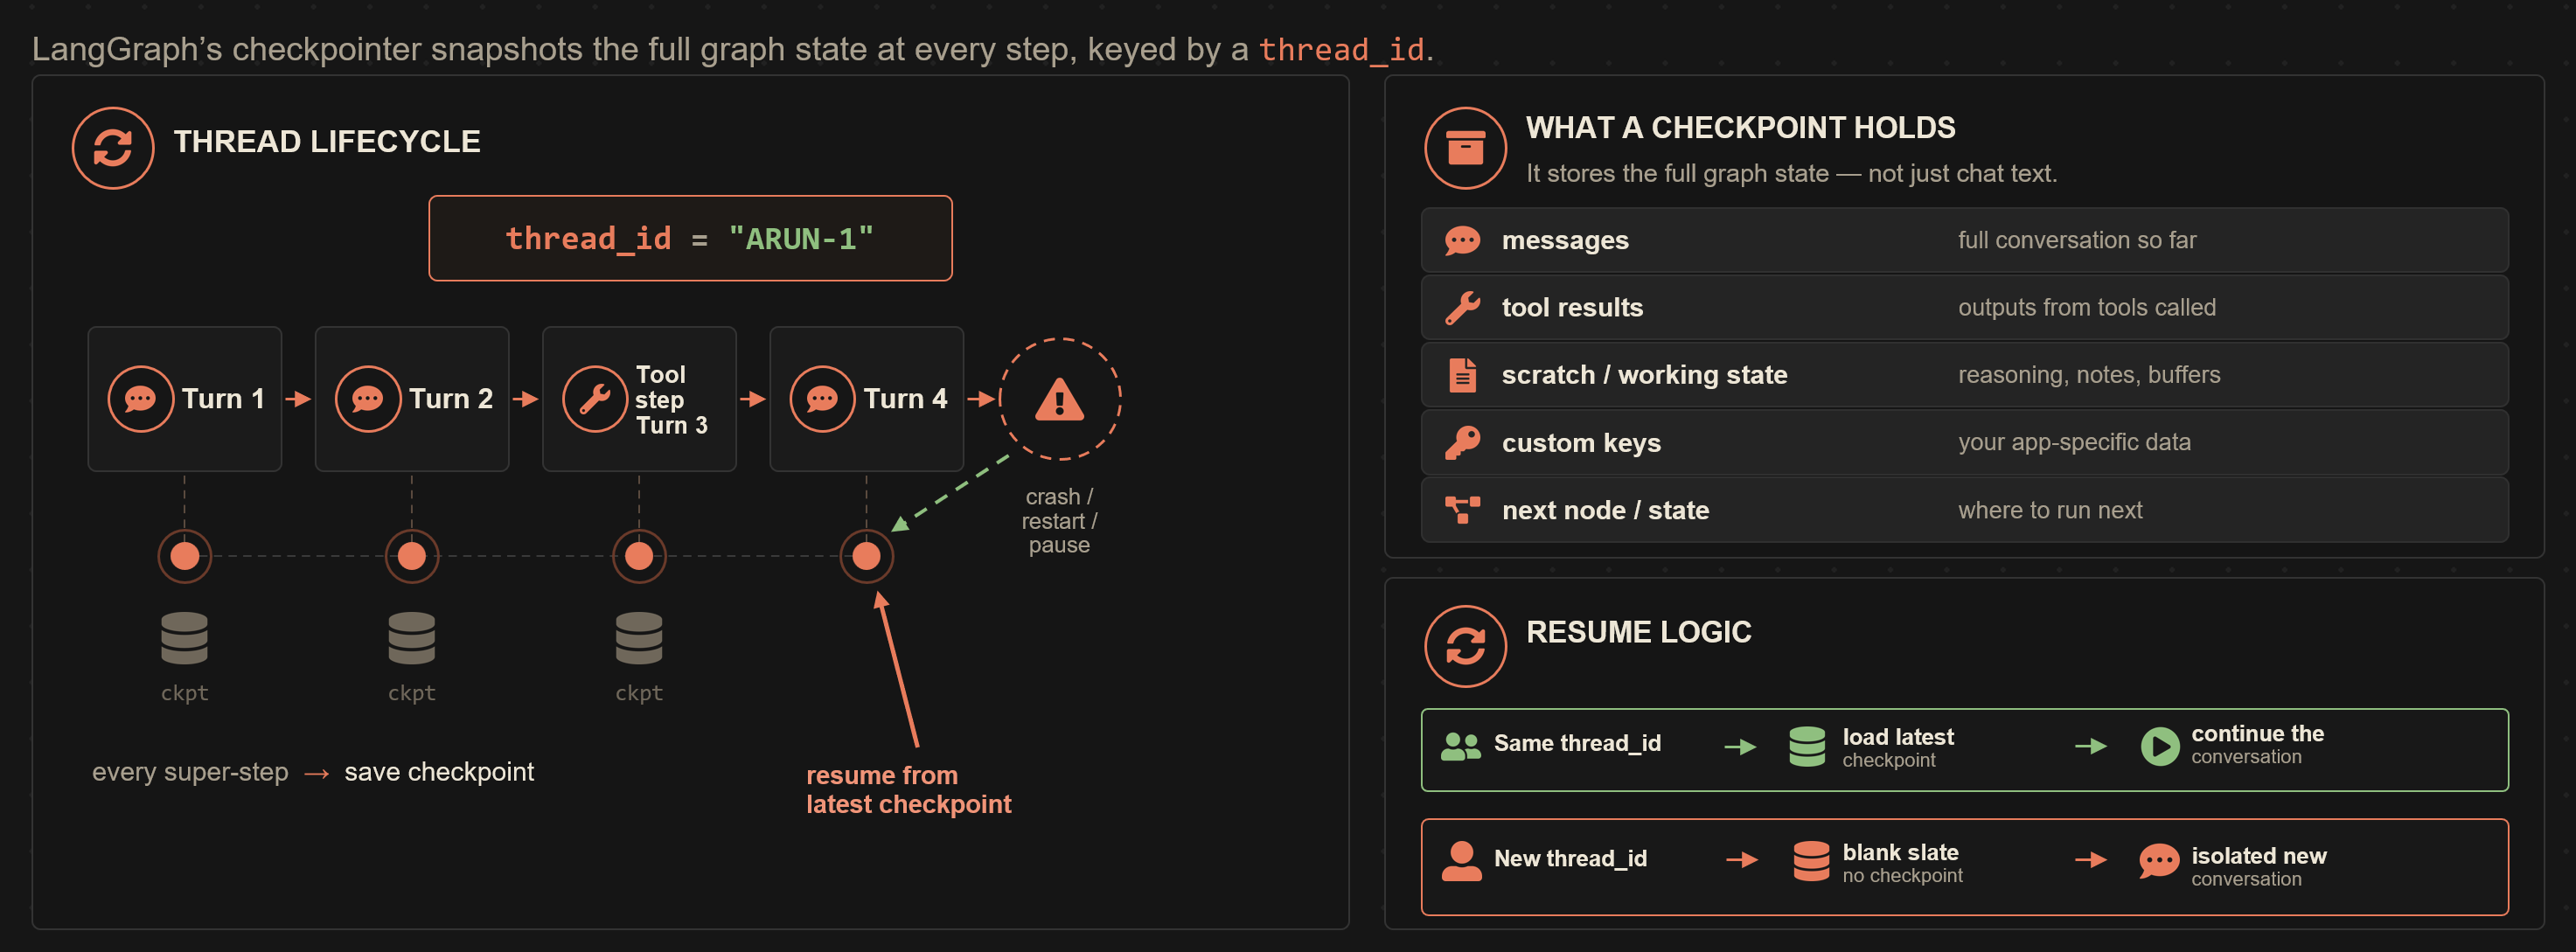Click the ckpt label under Turn 1
Viewport: 2576px width, 952px height.
pyautogui.click(x=184, y=693)
